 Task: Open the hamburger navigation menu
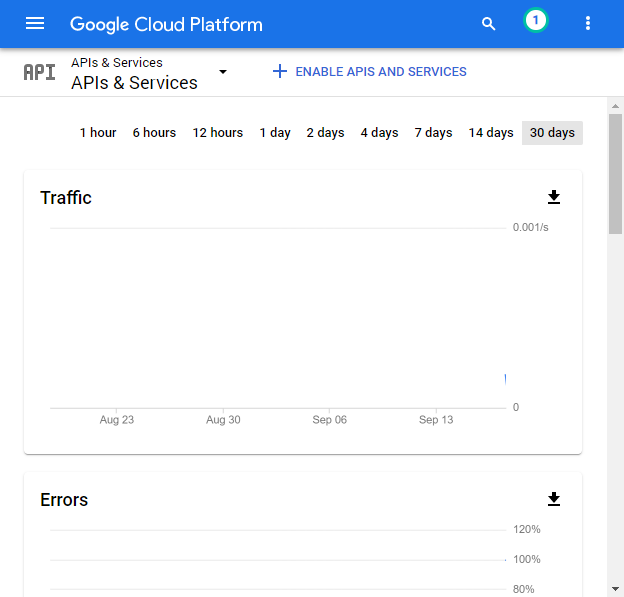[x=35, y=23]
